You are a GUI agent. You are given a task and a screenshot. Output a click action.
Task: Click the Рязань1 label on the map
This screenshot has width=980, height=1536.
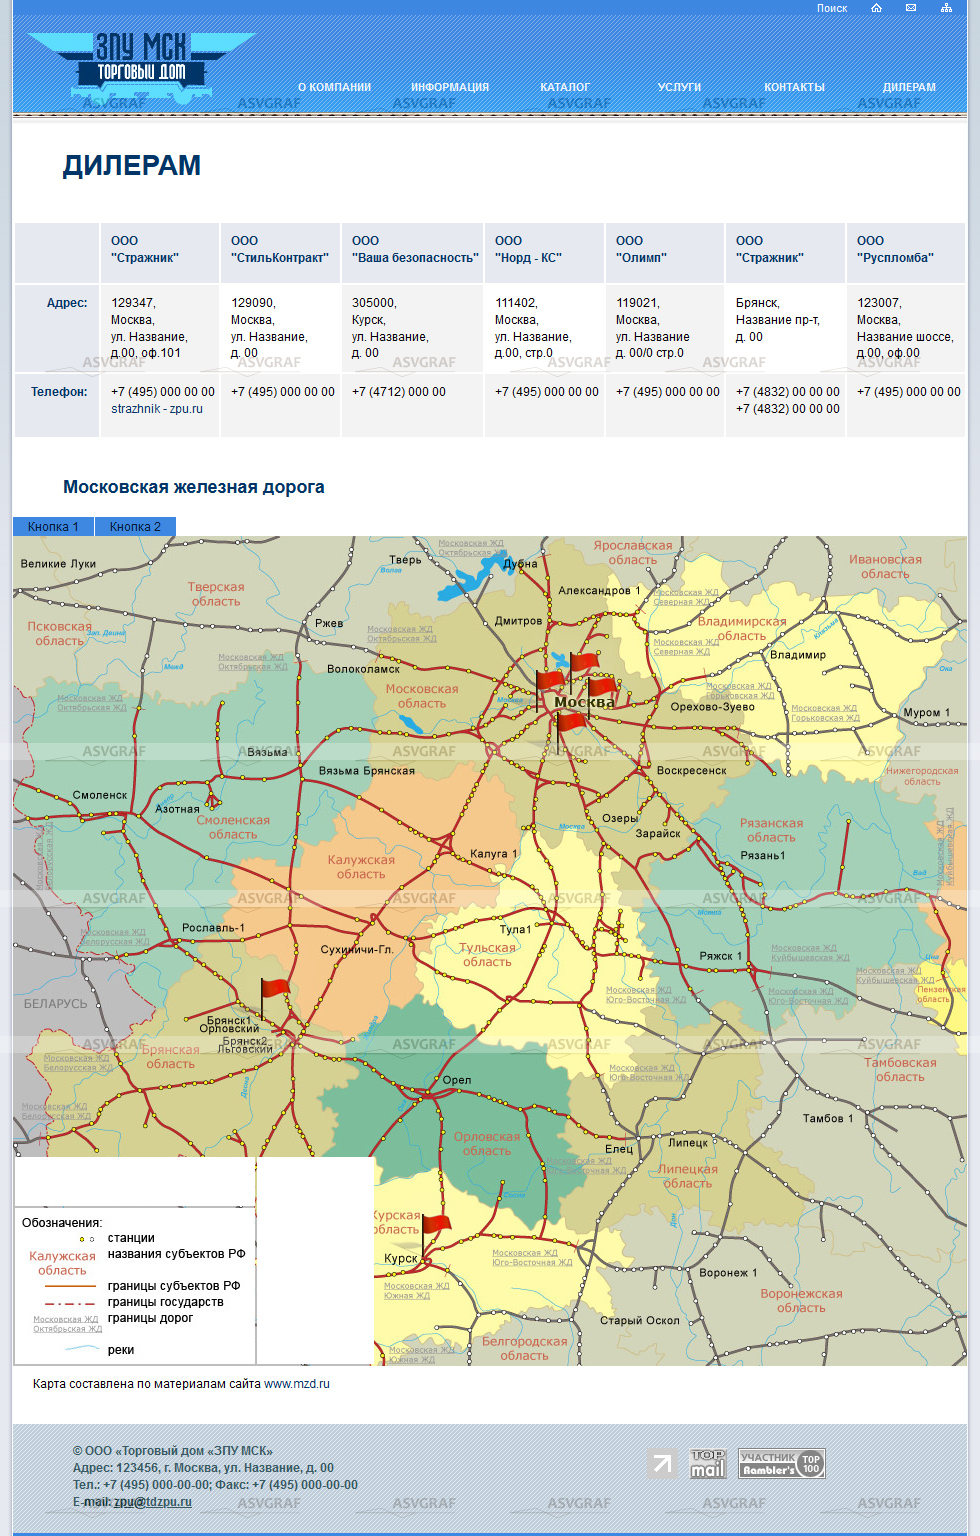click(763, 856)
